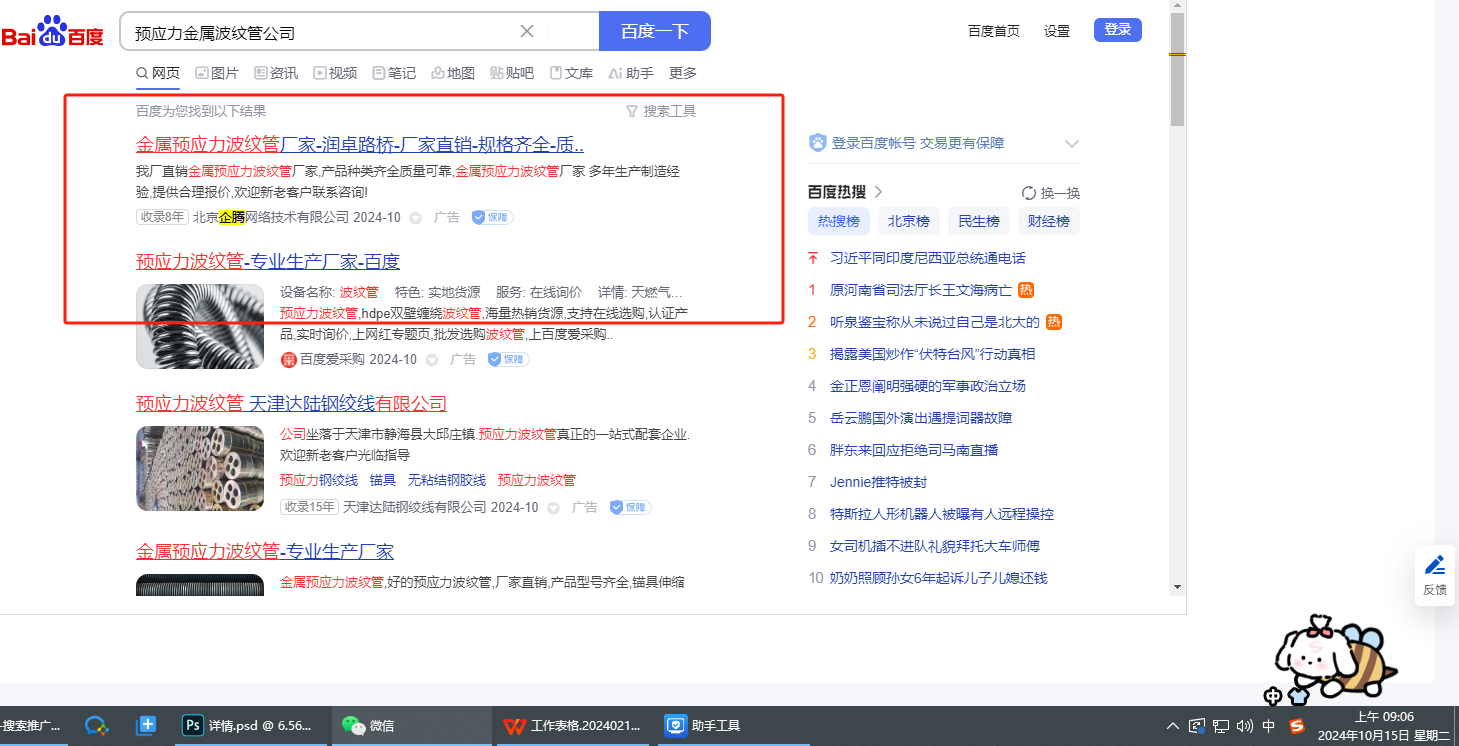Click the Baidu logo
Viewport: 1459px width, 746px height.
52,32
